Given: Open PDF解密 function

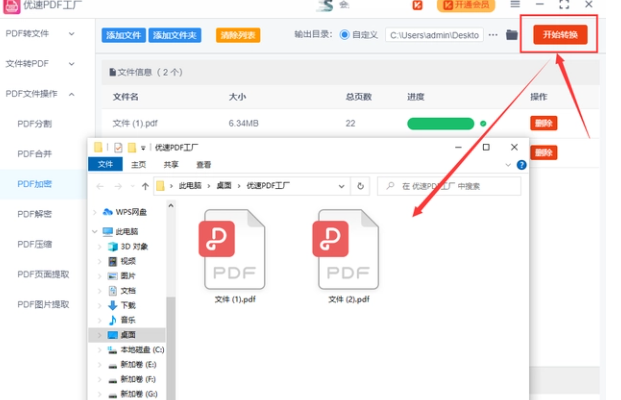Looking at the screenshot, I should pyautogui.click(x=34, y=214).
